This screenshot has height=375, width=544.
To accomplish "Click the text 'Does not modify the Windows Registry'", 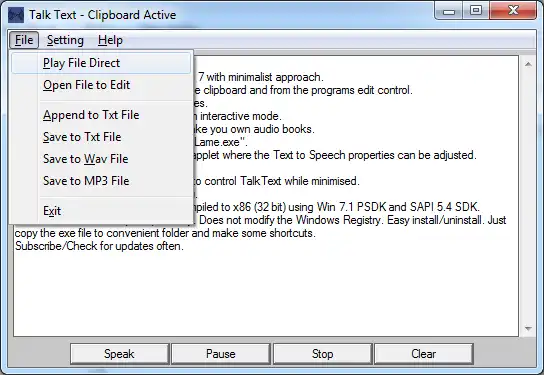I will pyautogui.click(x=289, y=220).
